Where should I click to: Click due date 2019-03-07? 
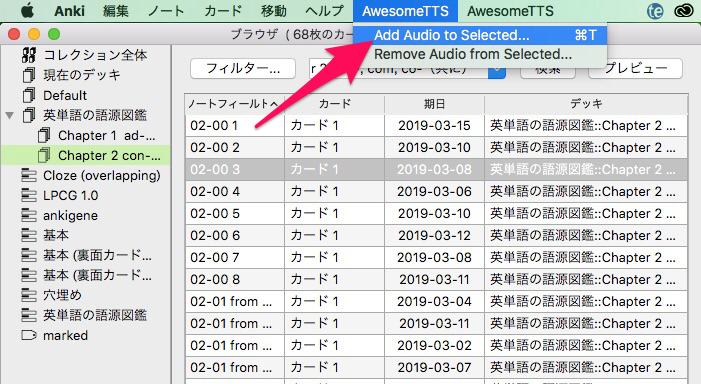tap(434, 367)
